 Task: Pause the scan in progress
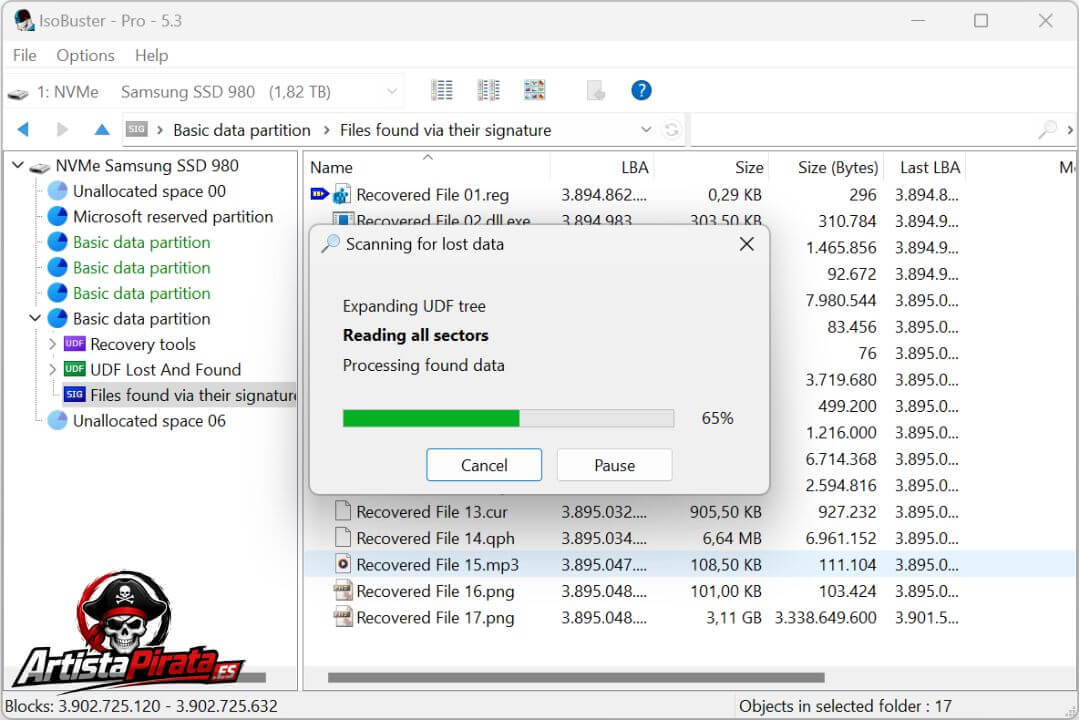click(614, 465)
